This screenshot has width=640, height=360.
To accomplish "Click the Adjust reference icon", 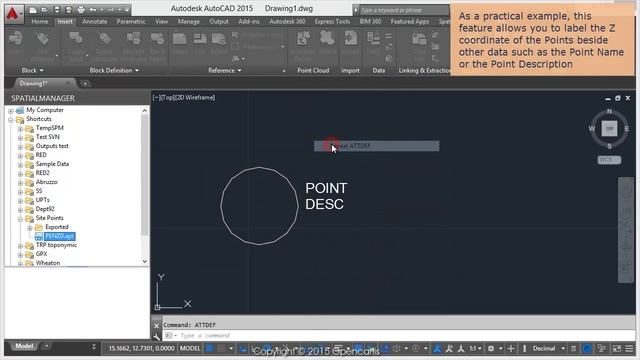I will point(219,39).
